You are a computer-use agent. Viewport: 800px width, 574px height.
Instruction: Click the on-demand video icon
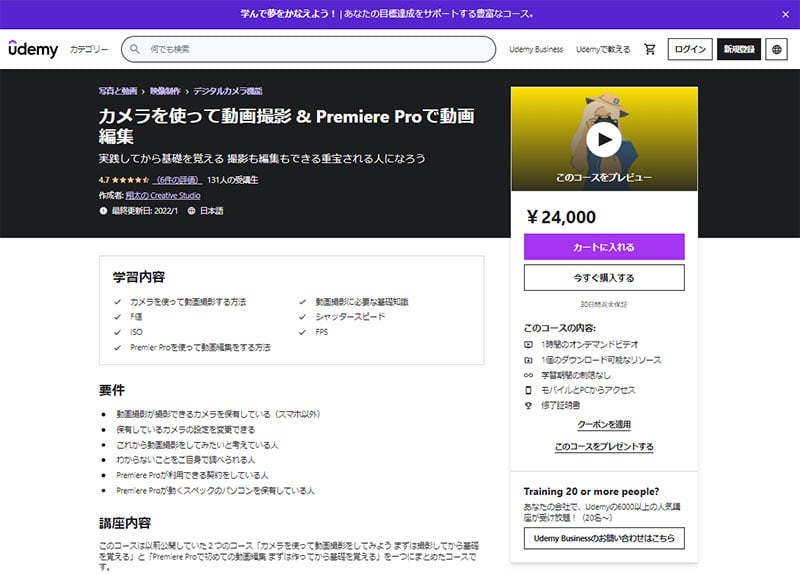pyautogui.click(x=529, y=345)
